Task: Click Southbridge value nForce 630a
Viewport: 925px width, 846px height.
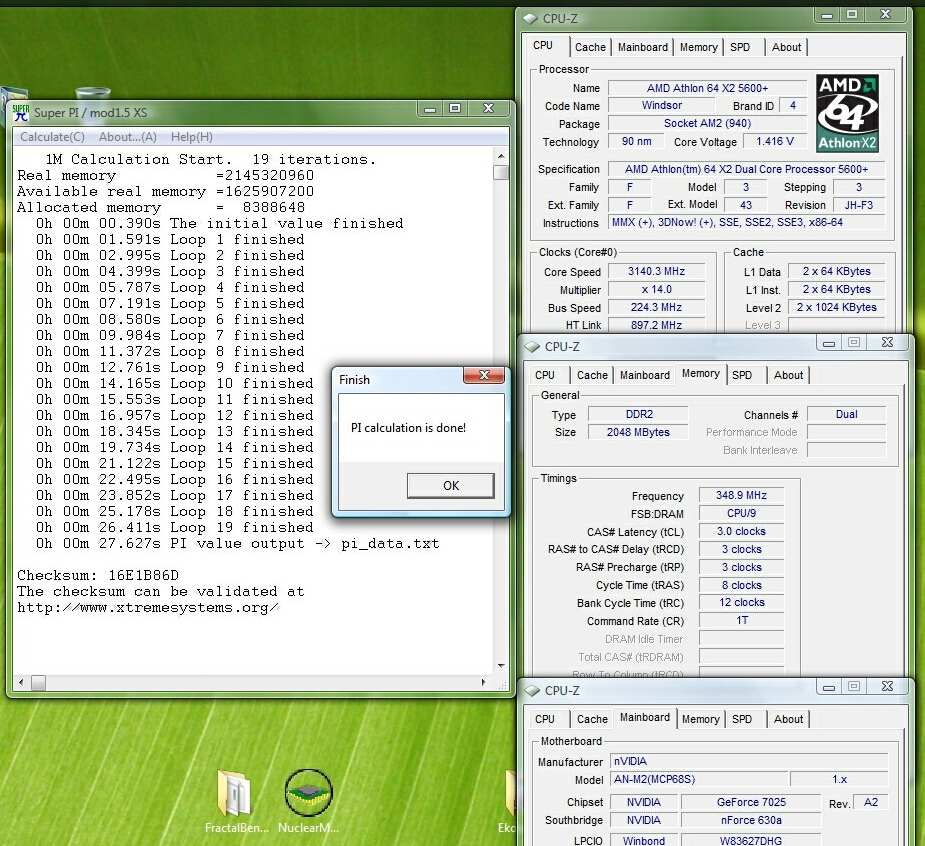Action: pyautogui.click(x=751, y=821)
